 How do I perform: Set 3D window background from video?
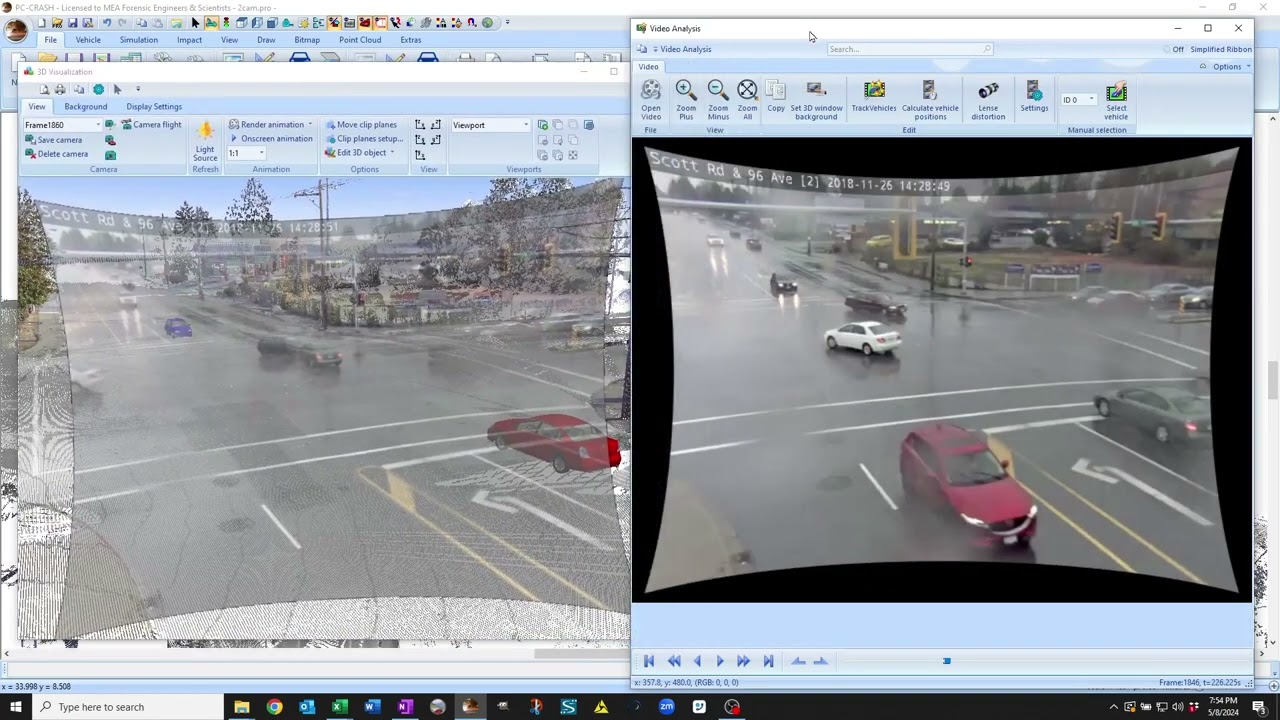click(x=816, y=100)
